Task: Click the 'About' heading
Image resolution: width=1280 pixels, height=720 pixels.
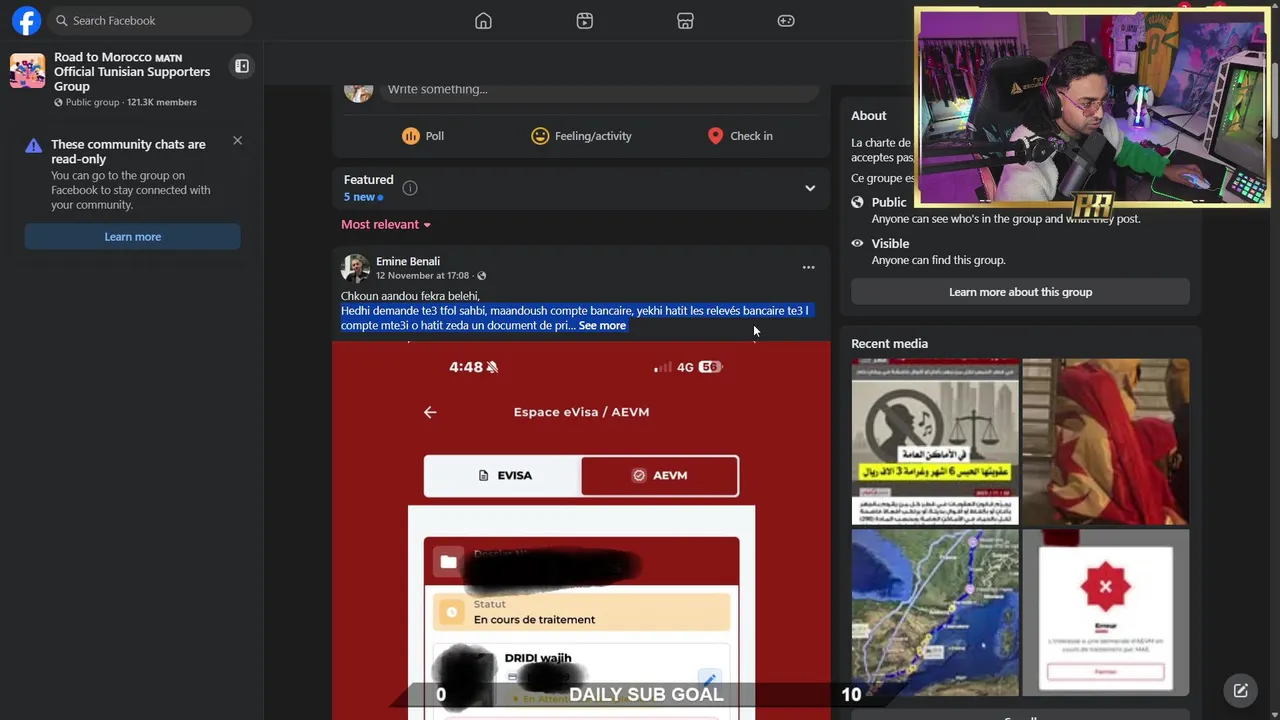Action: point(869,116)
